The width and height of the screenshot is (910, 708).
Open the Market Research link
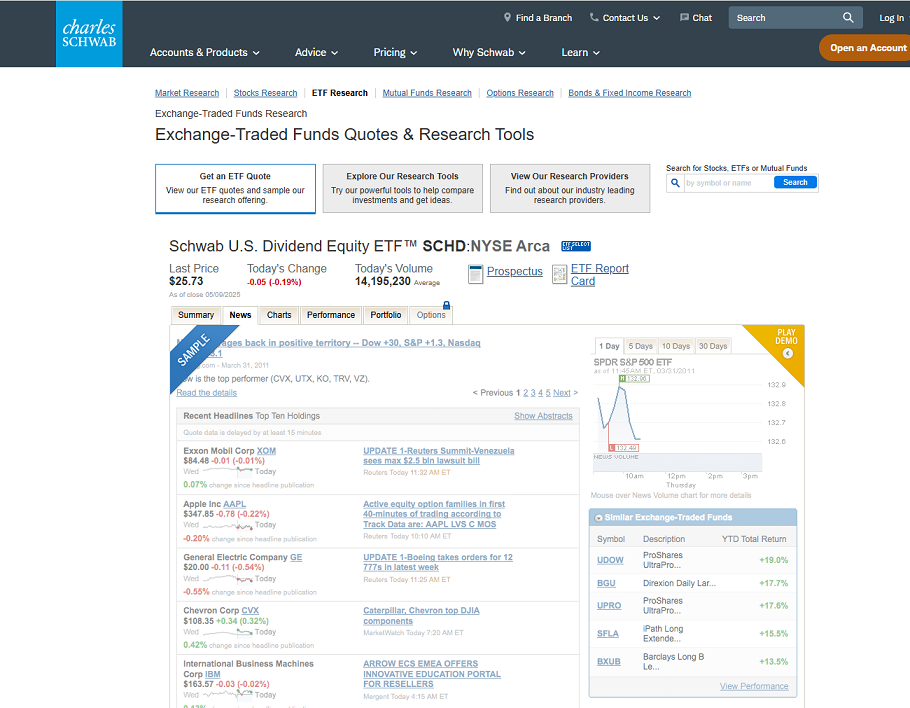187,93
